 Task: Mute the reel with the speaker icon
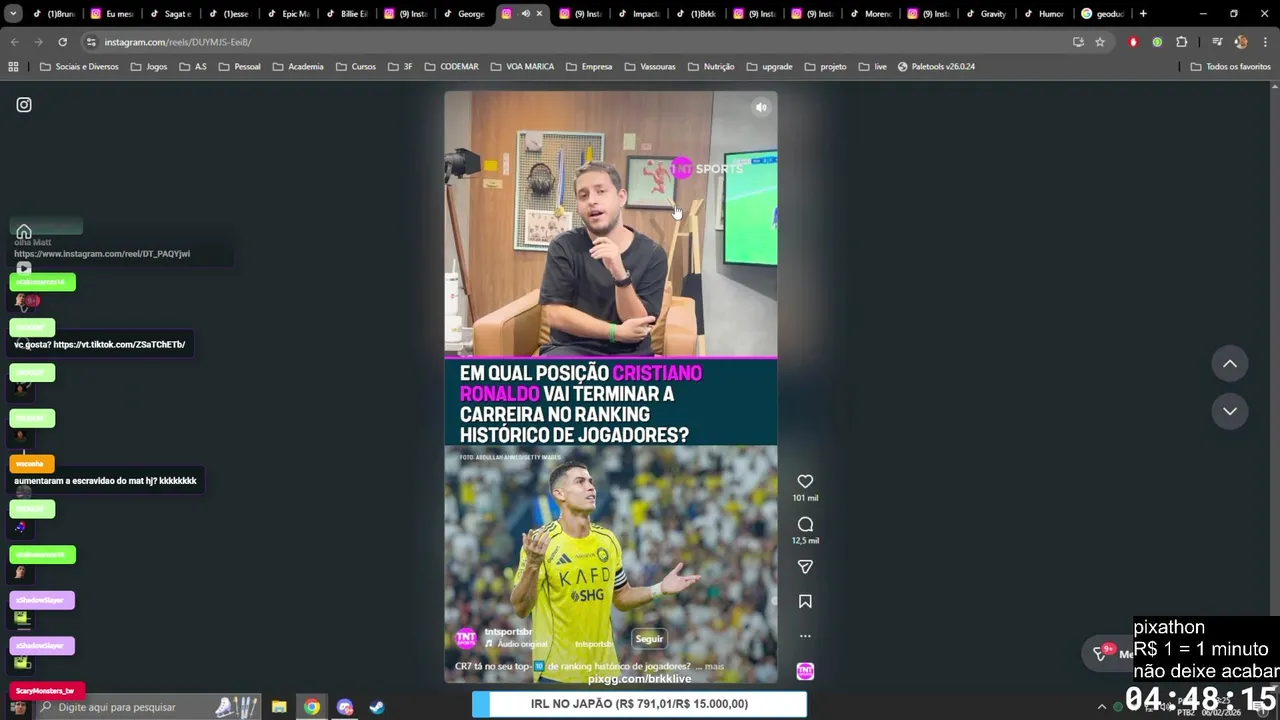pos(761,108)
